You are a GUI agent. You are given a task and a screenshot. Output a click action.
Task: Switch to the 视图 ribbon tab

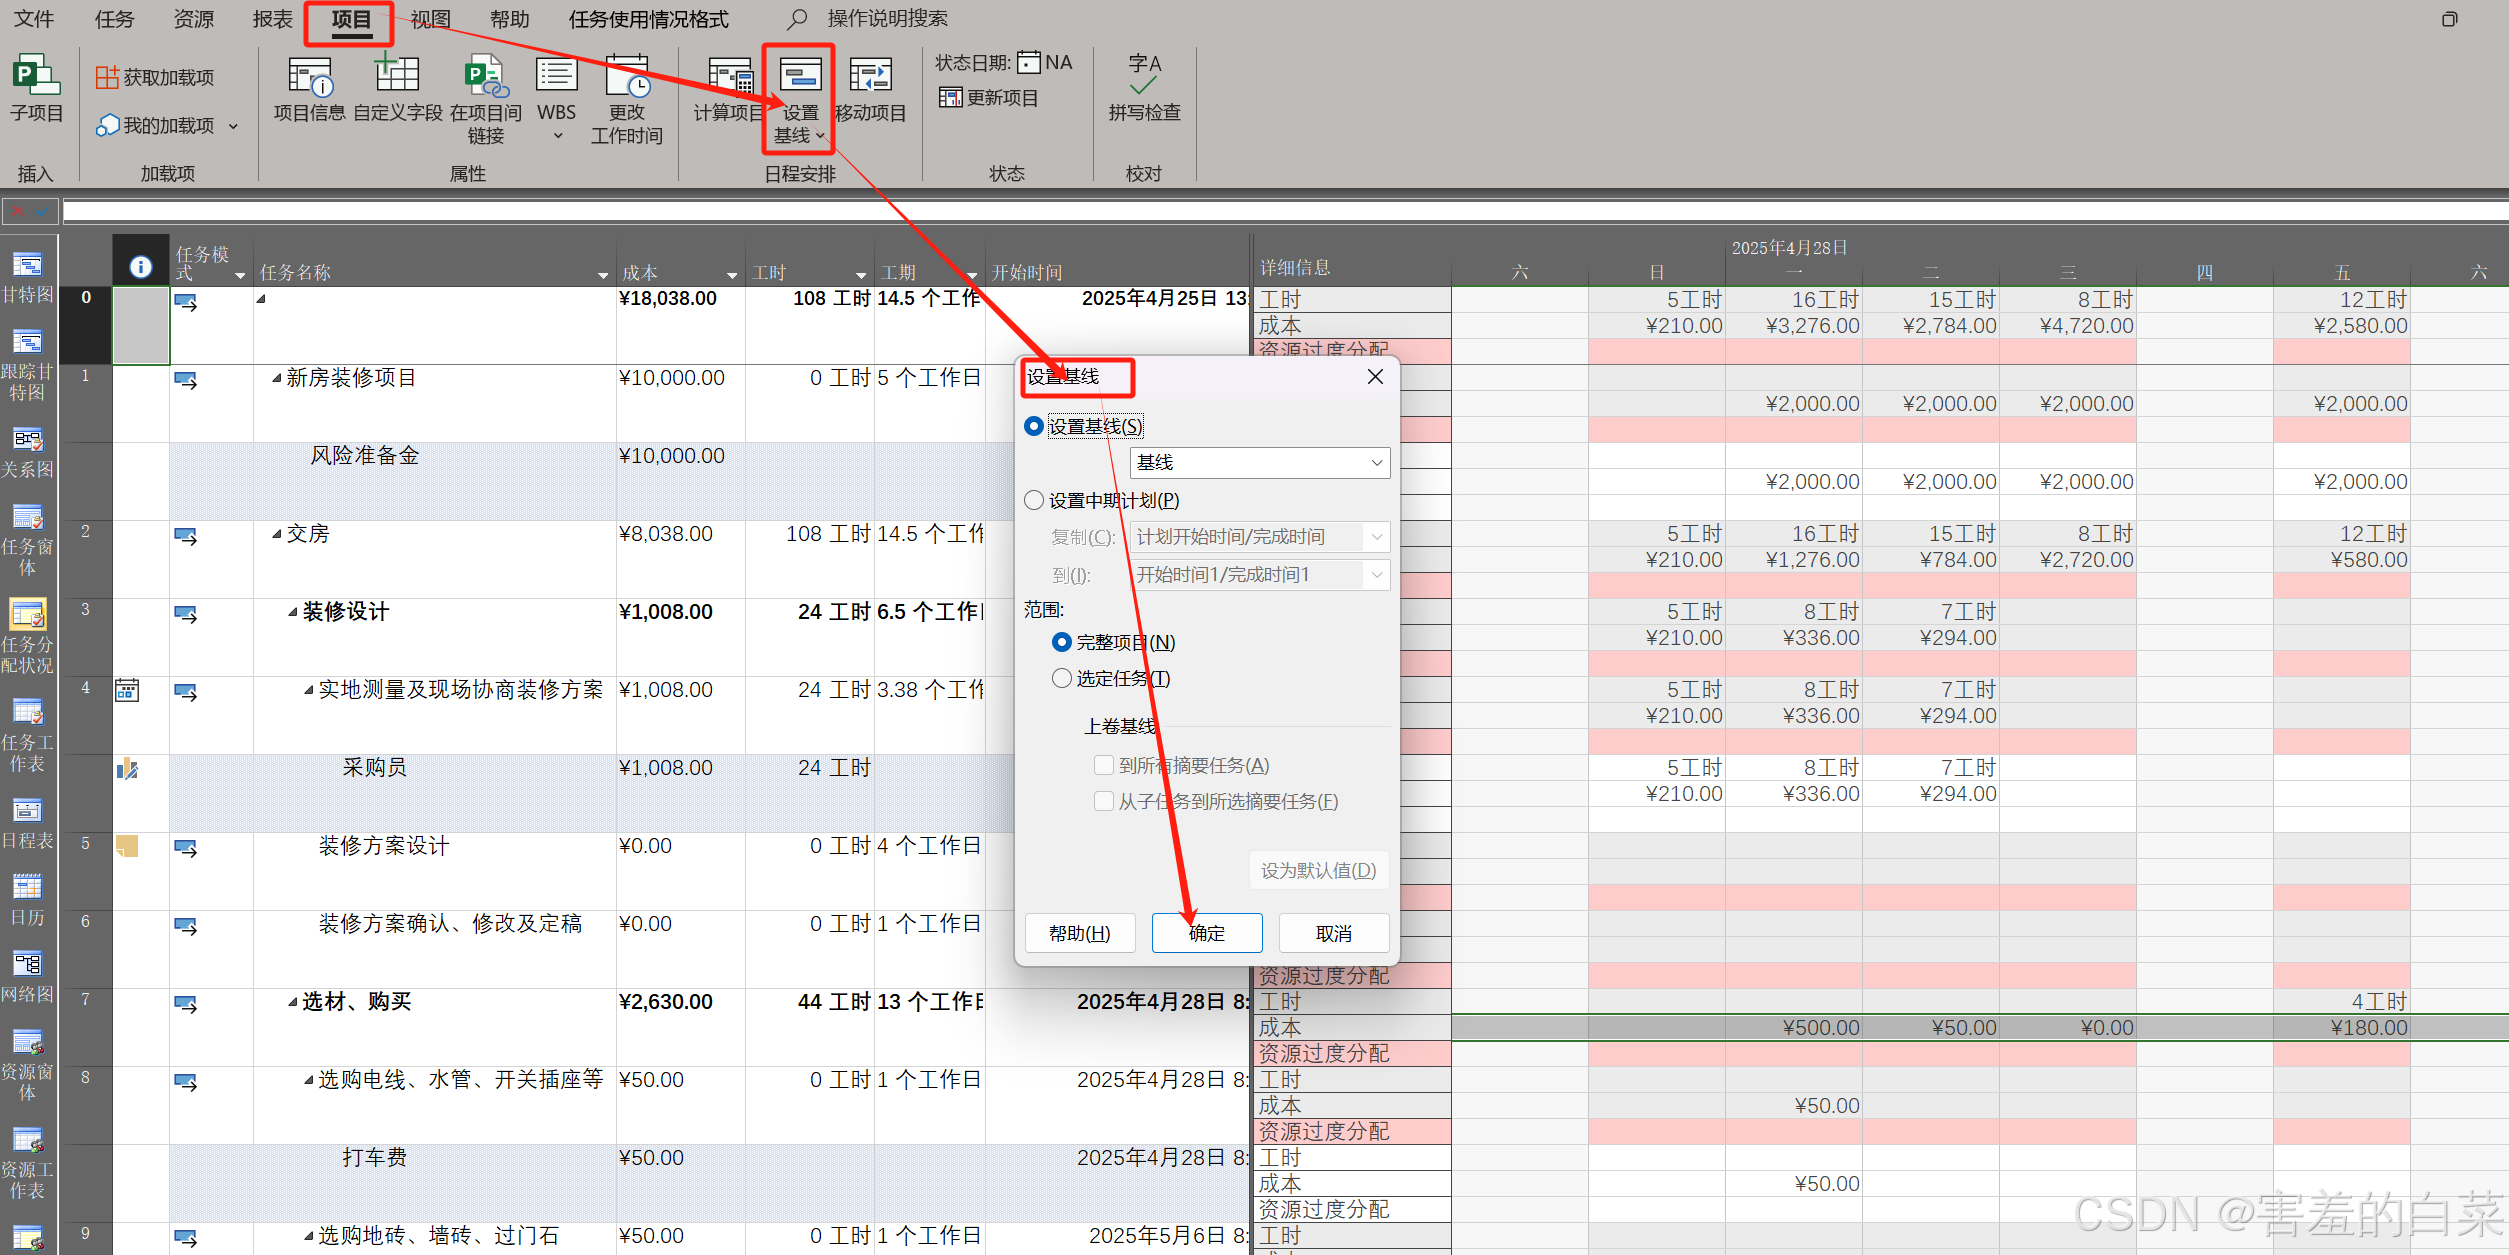pyautogui.click(x=431, y=19)
